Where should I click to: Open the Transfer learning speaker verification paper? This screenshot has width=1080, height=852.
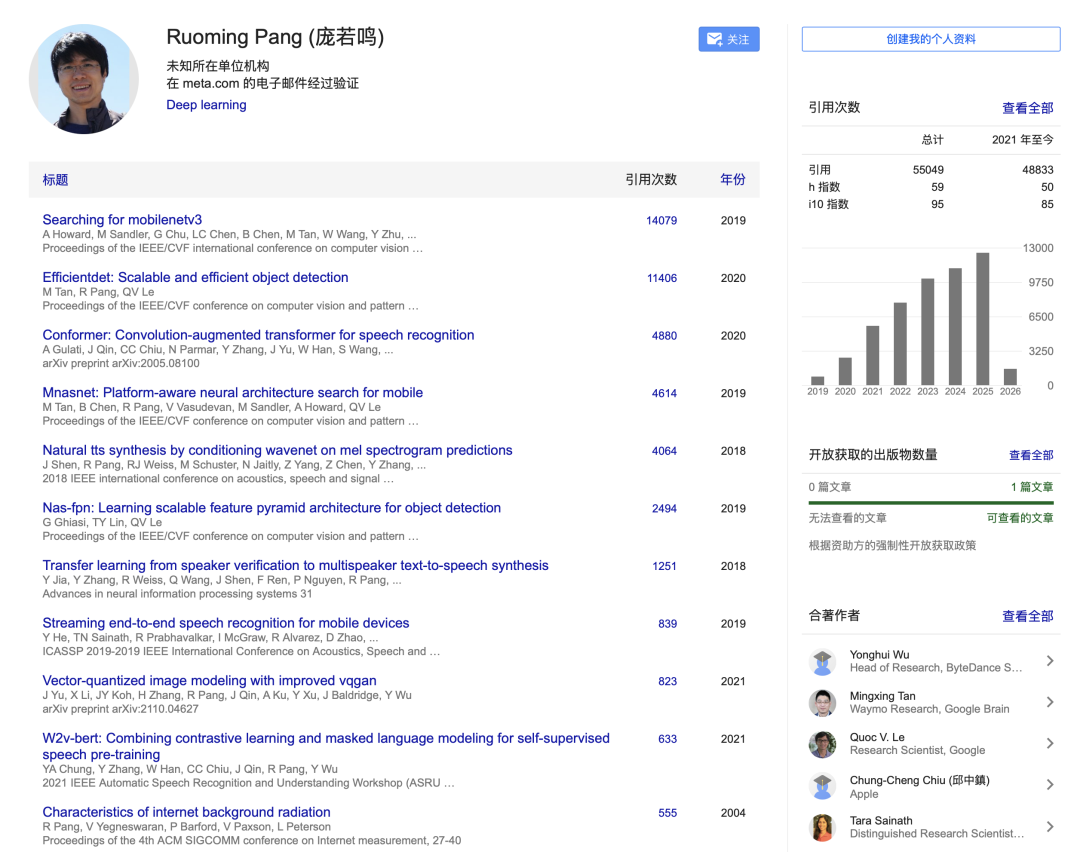(x=295, y=565)
